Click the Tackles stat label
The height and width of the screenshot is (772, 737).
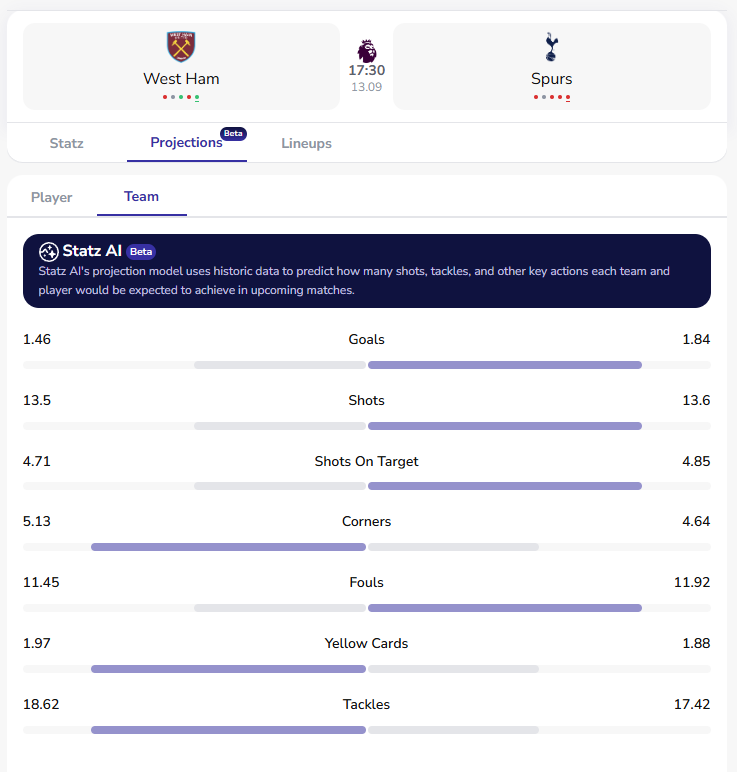click(366, 704)
